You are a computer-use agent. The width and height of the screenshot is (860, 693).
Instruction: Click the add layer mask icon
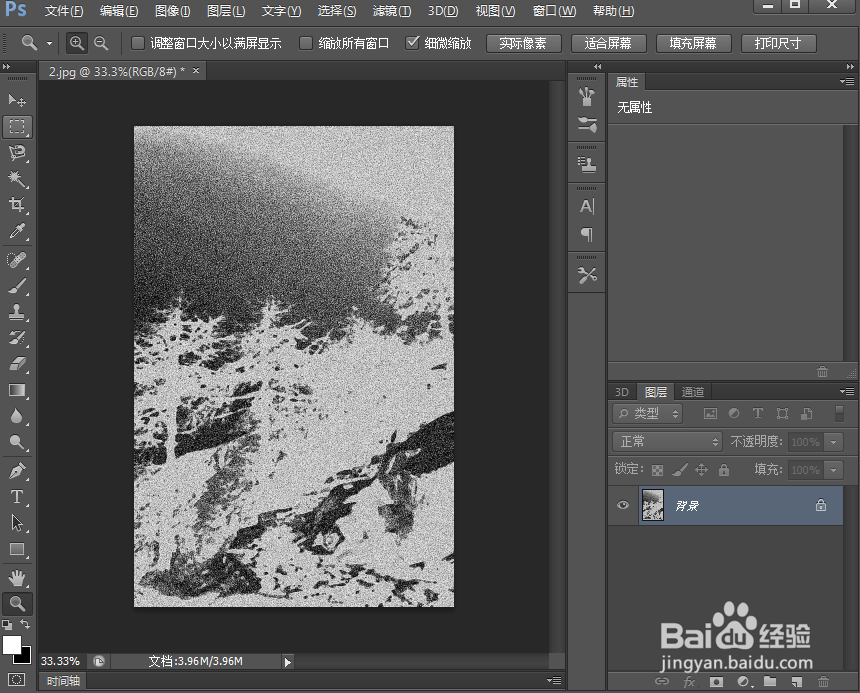point(716,681)
